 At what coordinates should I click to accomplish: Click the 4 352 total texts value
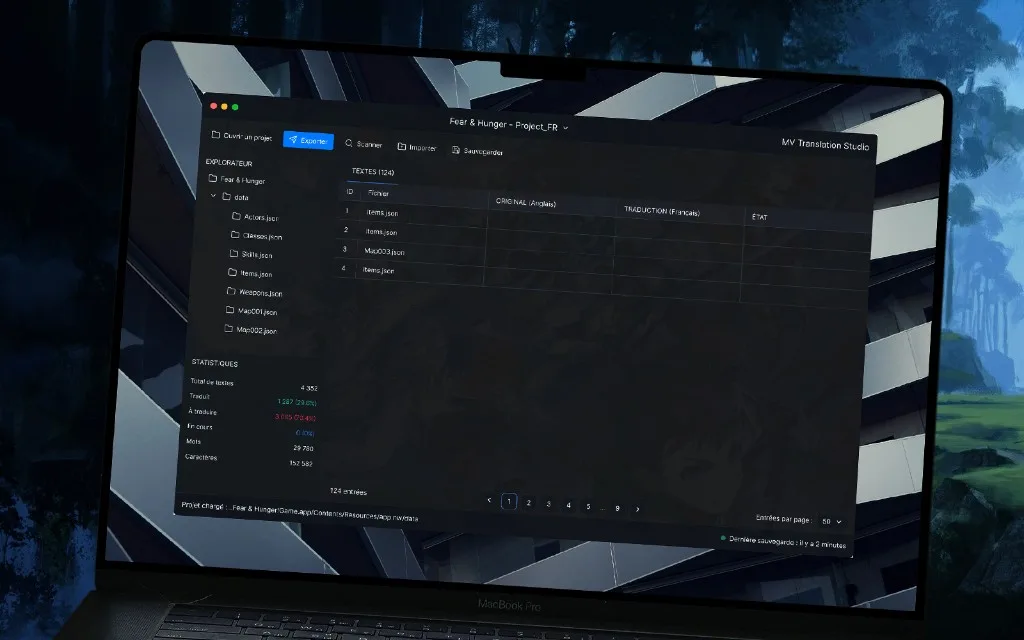coord(309,388)
